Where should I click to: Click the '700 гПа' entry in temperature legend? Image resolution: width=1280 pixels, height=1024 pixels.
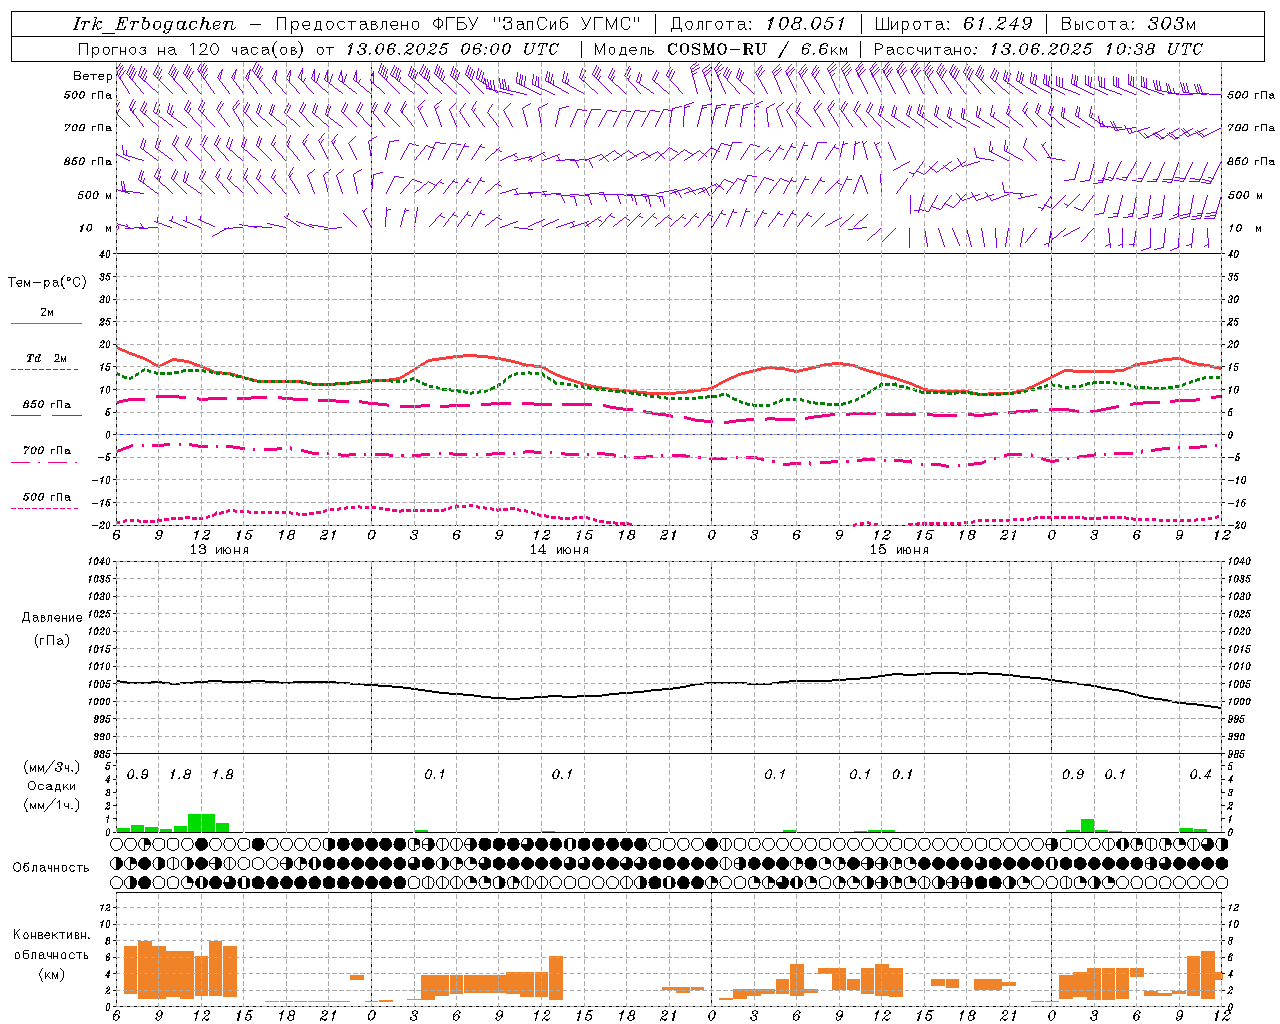click(x=47, y=450)
